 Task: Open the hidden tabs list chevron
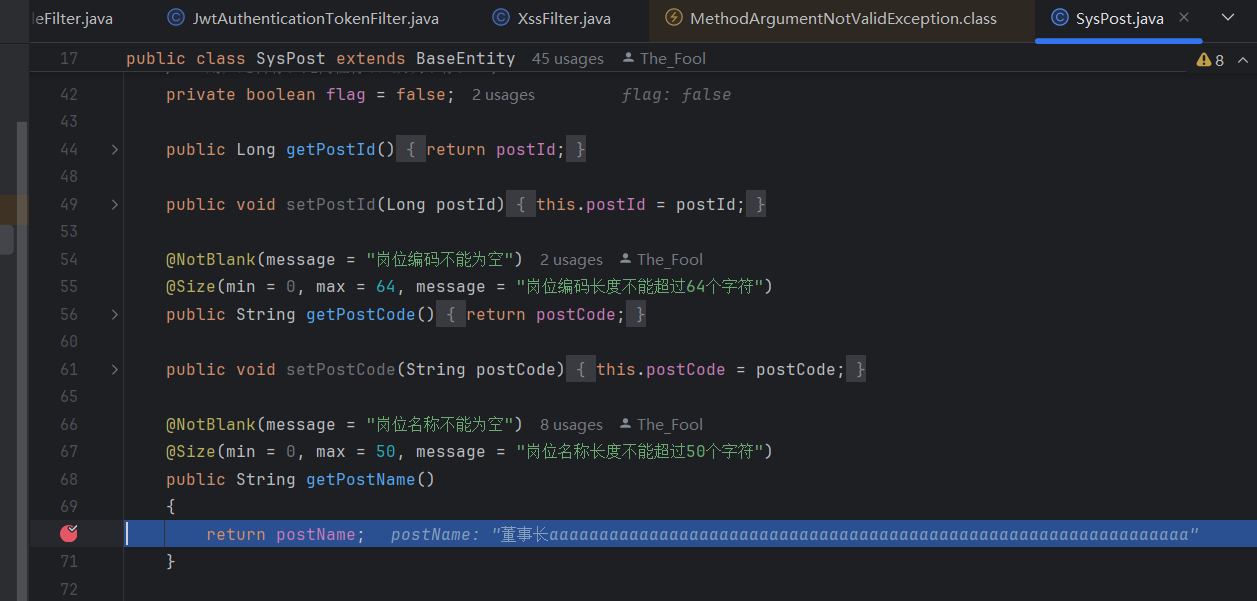[x=1228, y=18]
